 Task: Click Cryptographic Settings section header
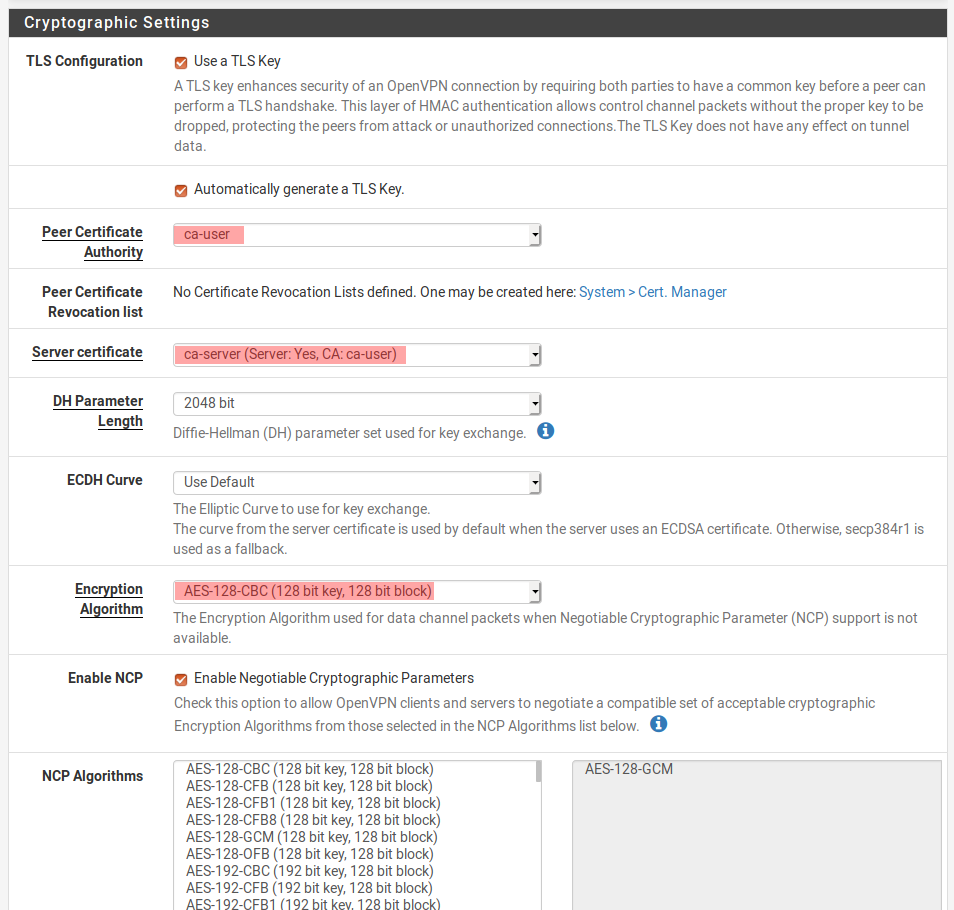(478, 23)
